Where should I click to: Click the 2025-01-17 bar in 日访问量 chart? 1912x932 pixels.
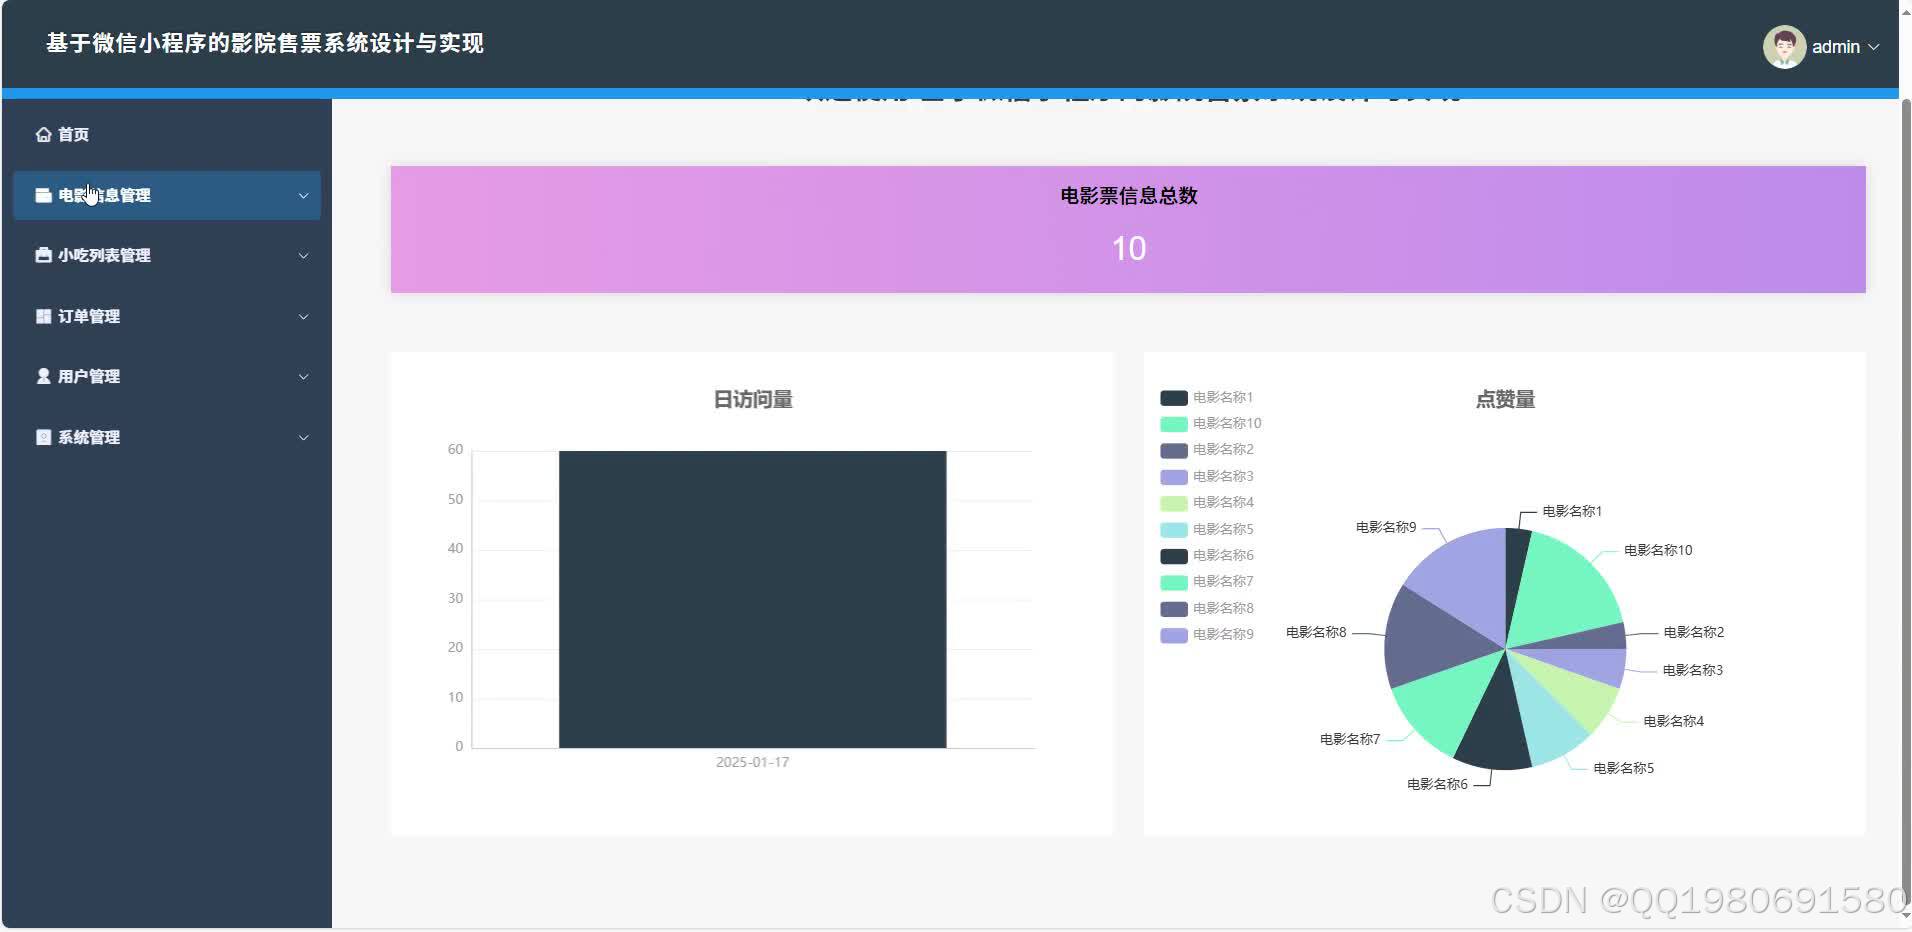point(752,597)
